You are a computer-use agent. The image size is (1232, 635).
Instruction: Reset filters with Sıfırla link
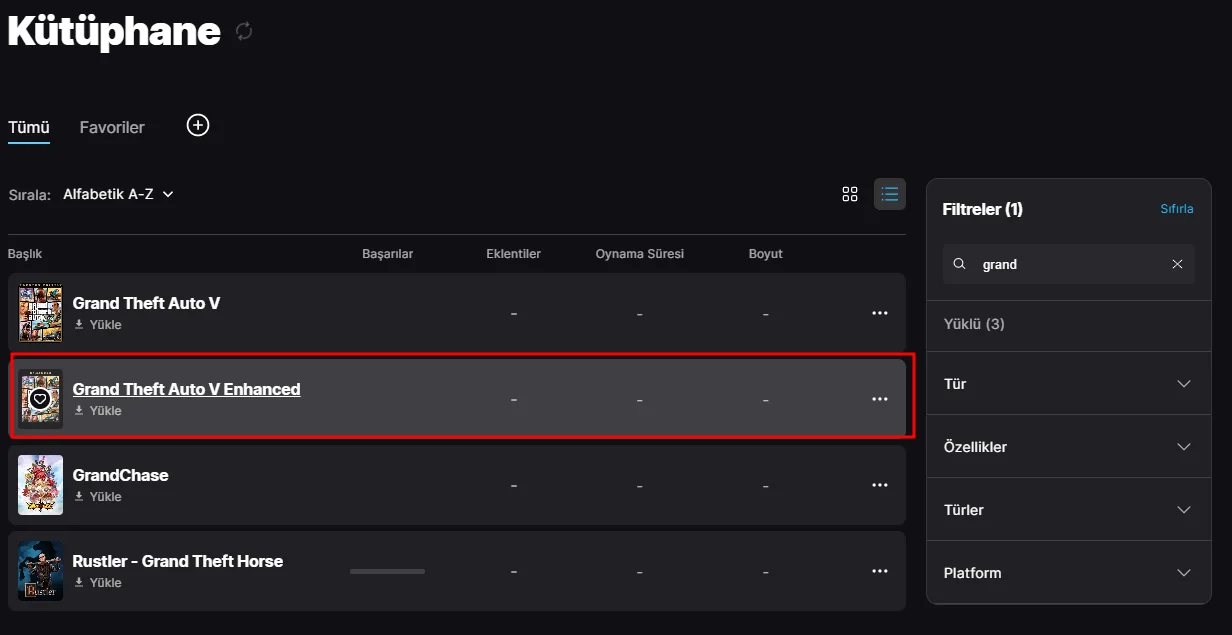(x=1177, y=209)
